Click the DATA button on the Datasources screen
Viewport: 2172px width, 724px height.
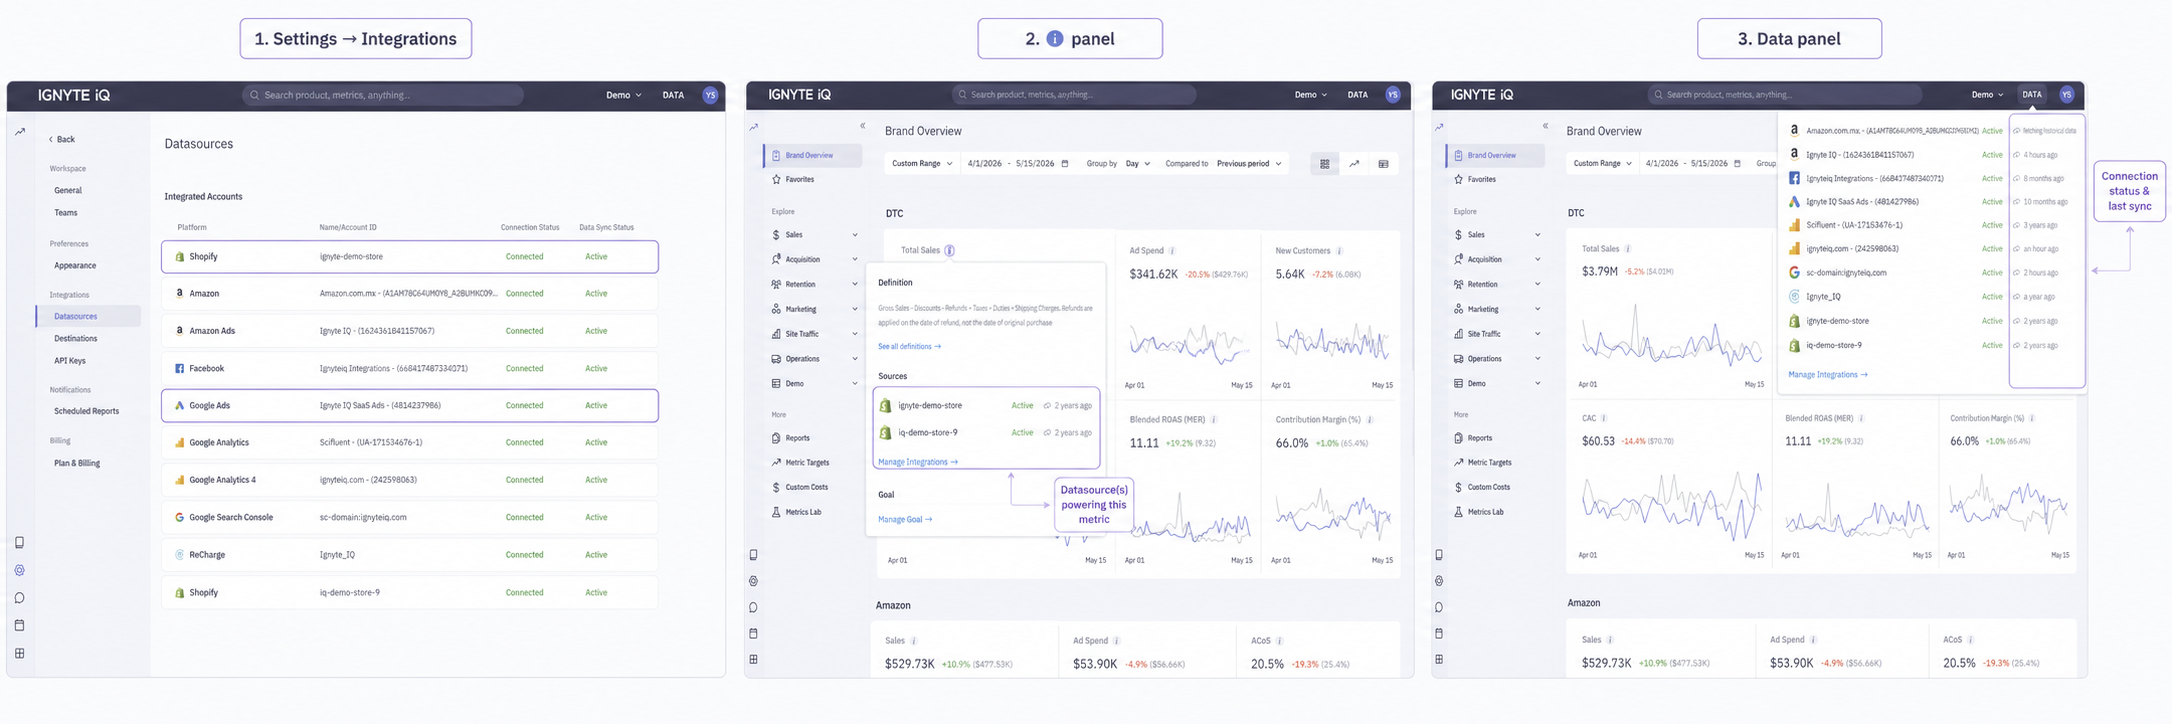coord(673,95)
